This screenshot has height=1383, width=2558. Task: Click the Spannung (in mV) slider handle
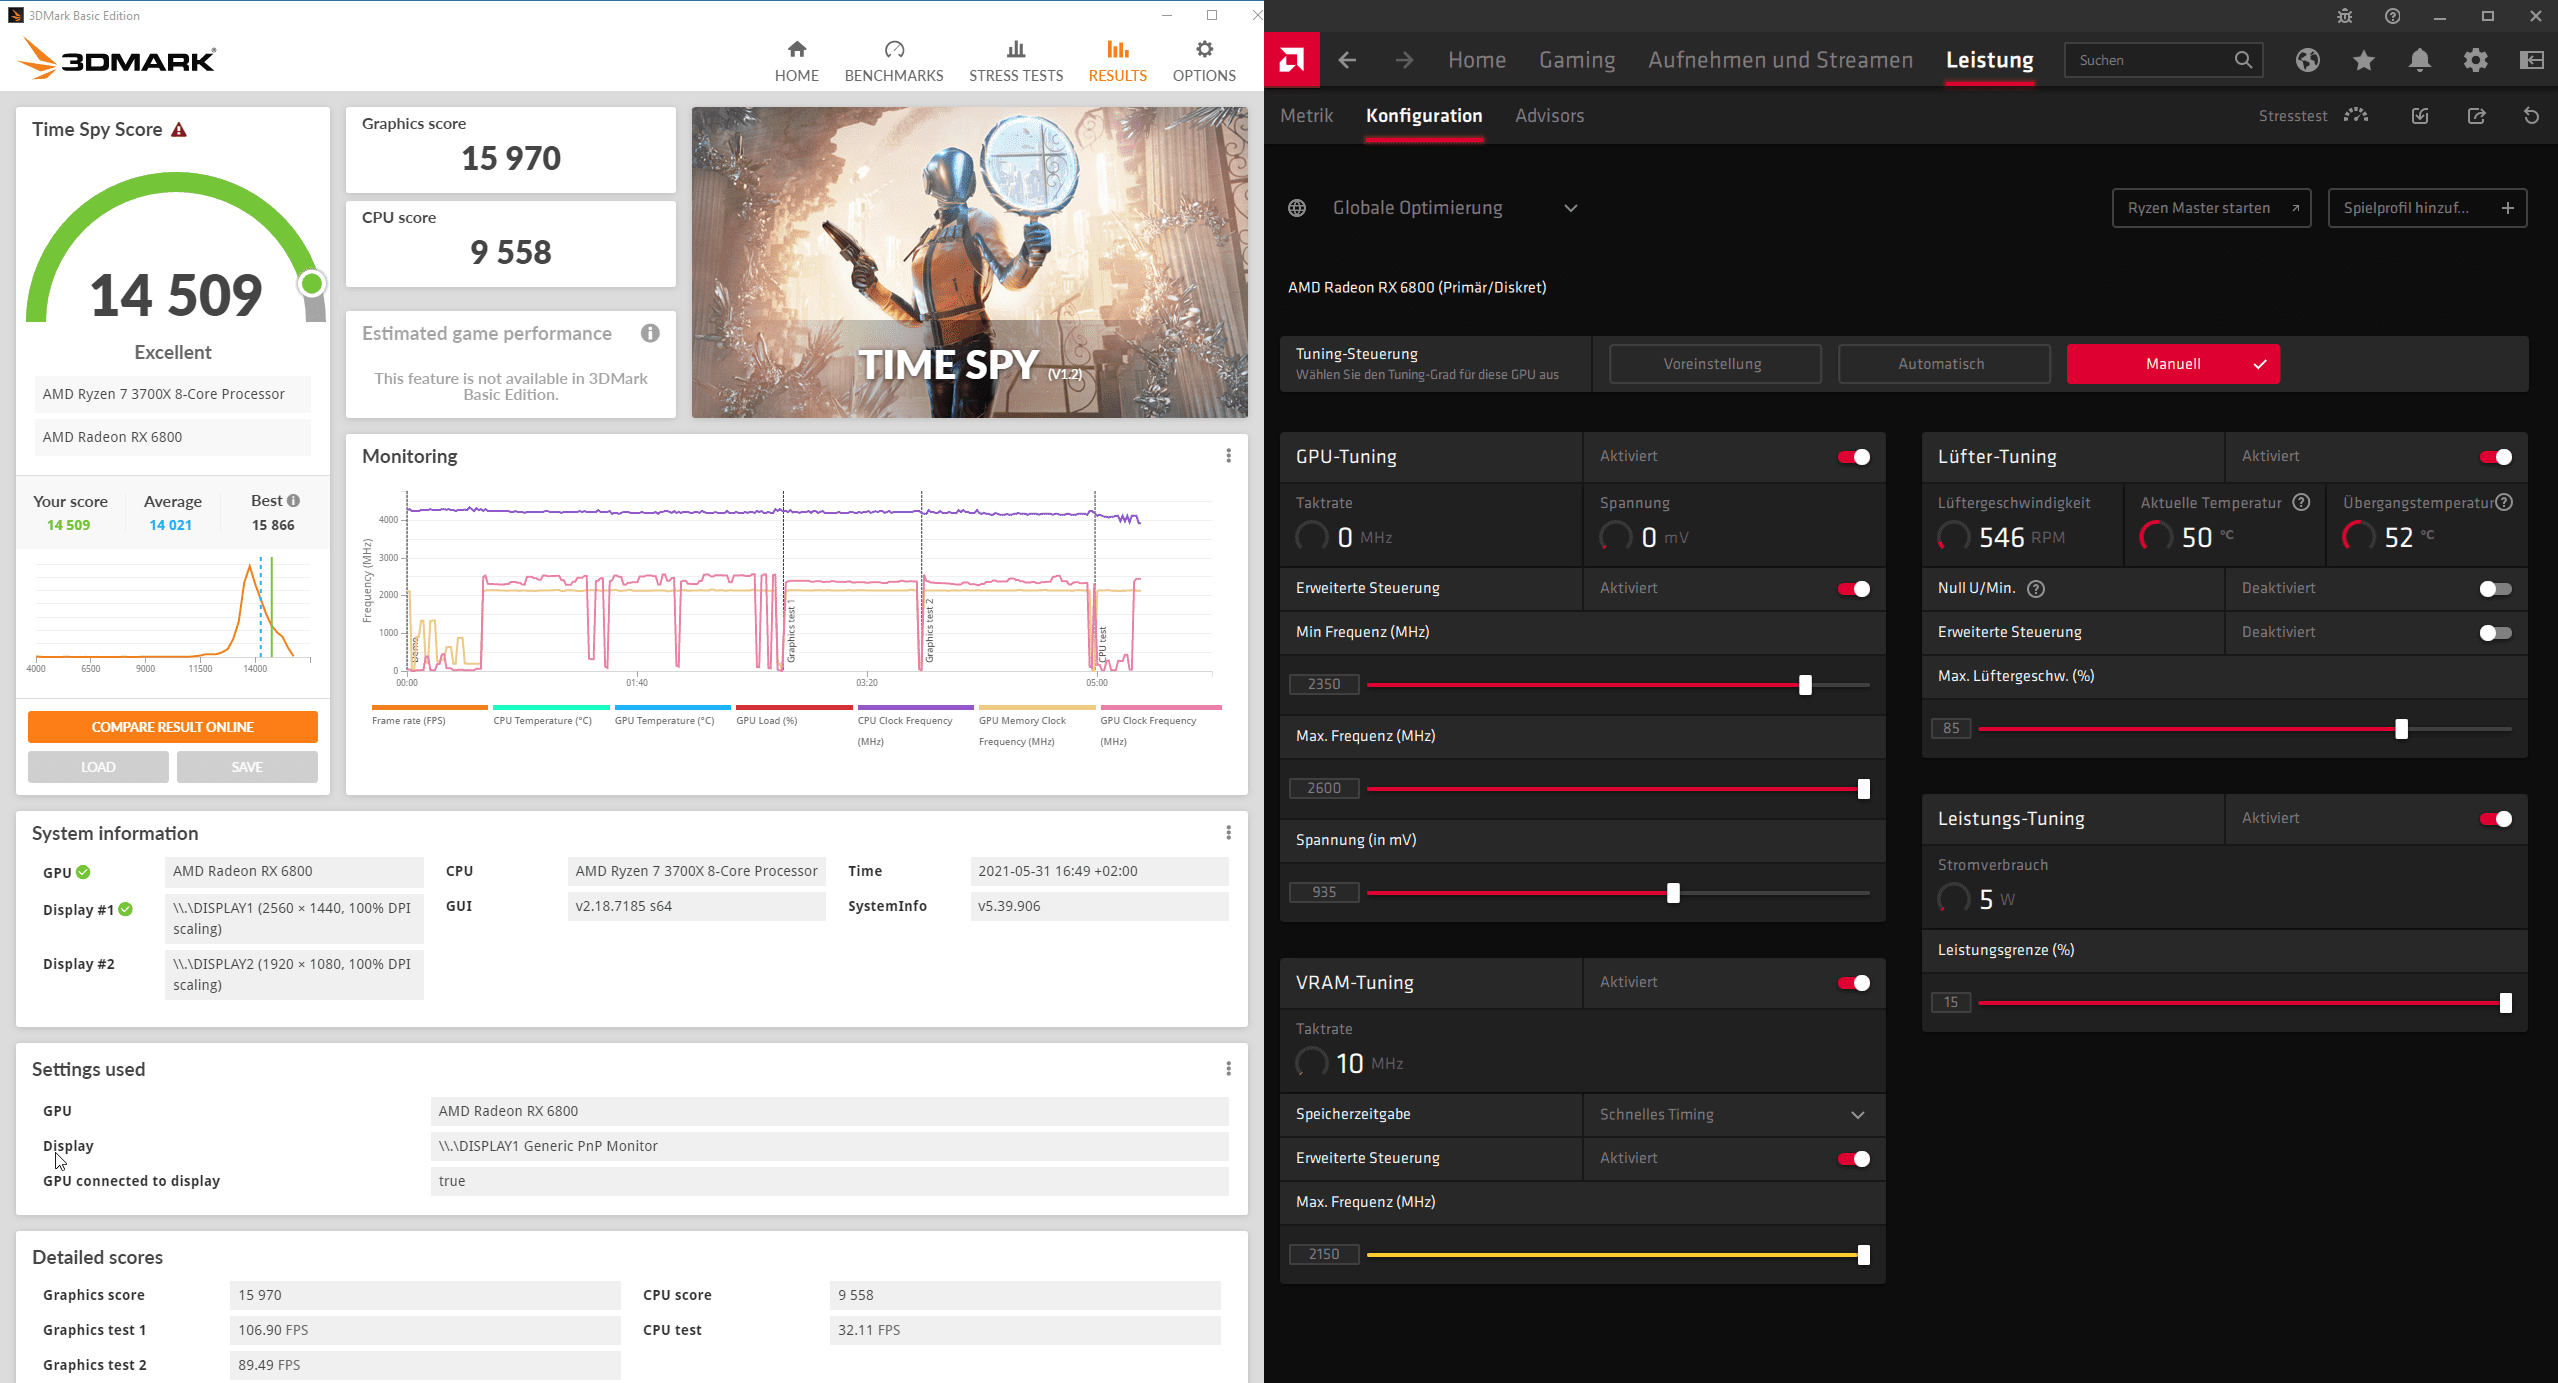pyautogui.click(x=1672, y=893)
